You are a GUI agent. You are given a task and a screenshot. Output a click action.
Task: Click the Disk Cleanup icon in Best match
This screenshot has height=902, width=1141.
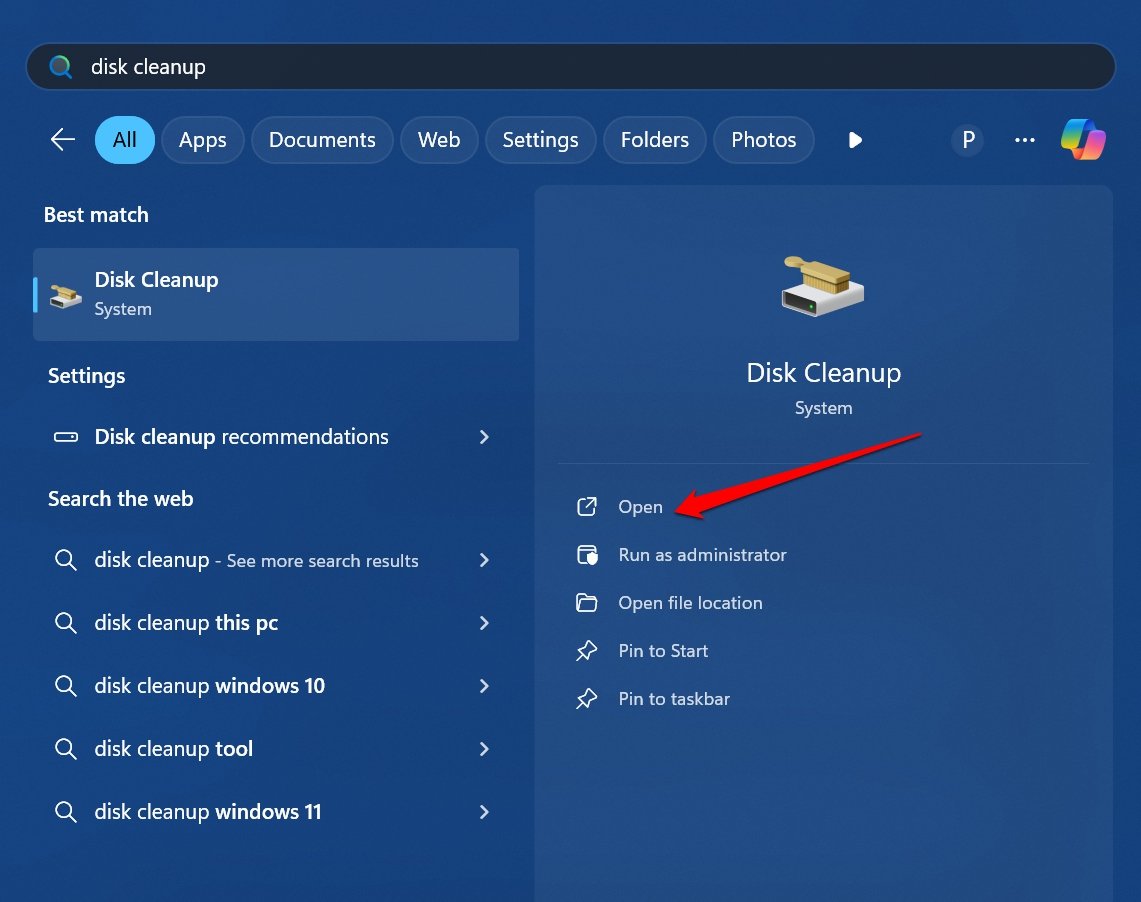(x=65, y=295)
